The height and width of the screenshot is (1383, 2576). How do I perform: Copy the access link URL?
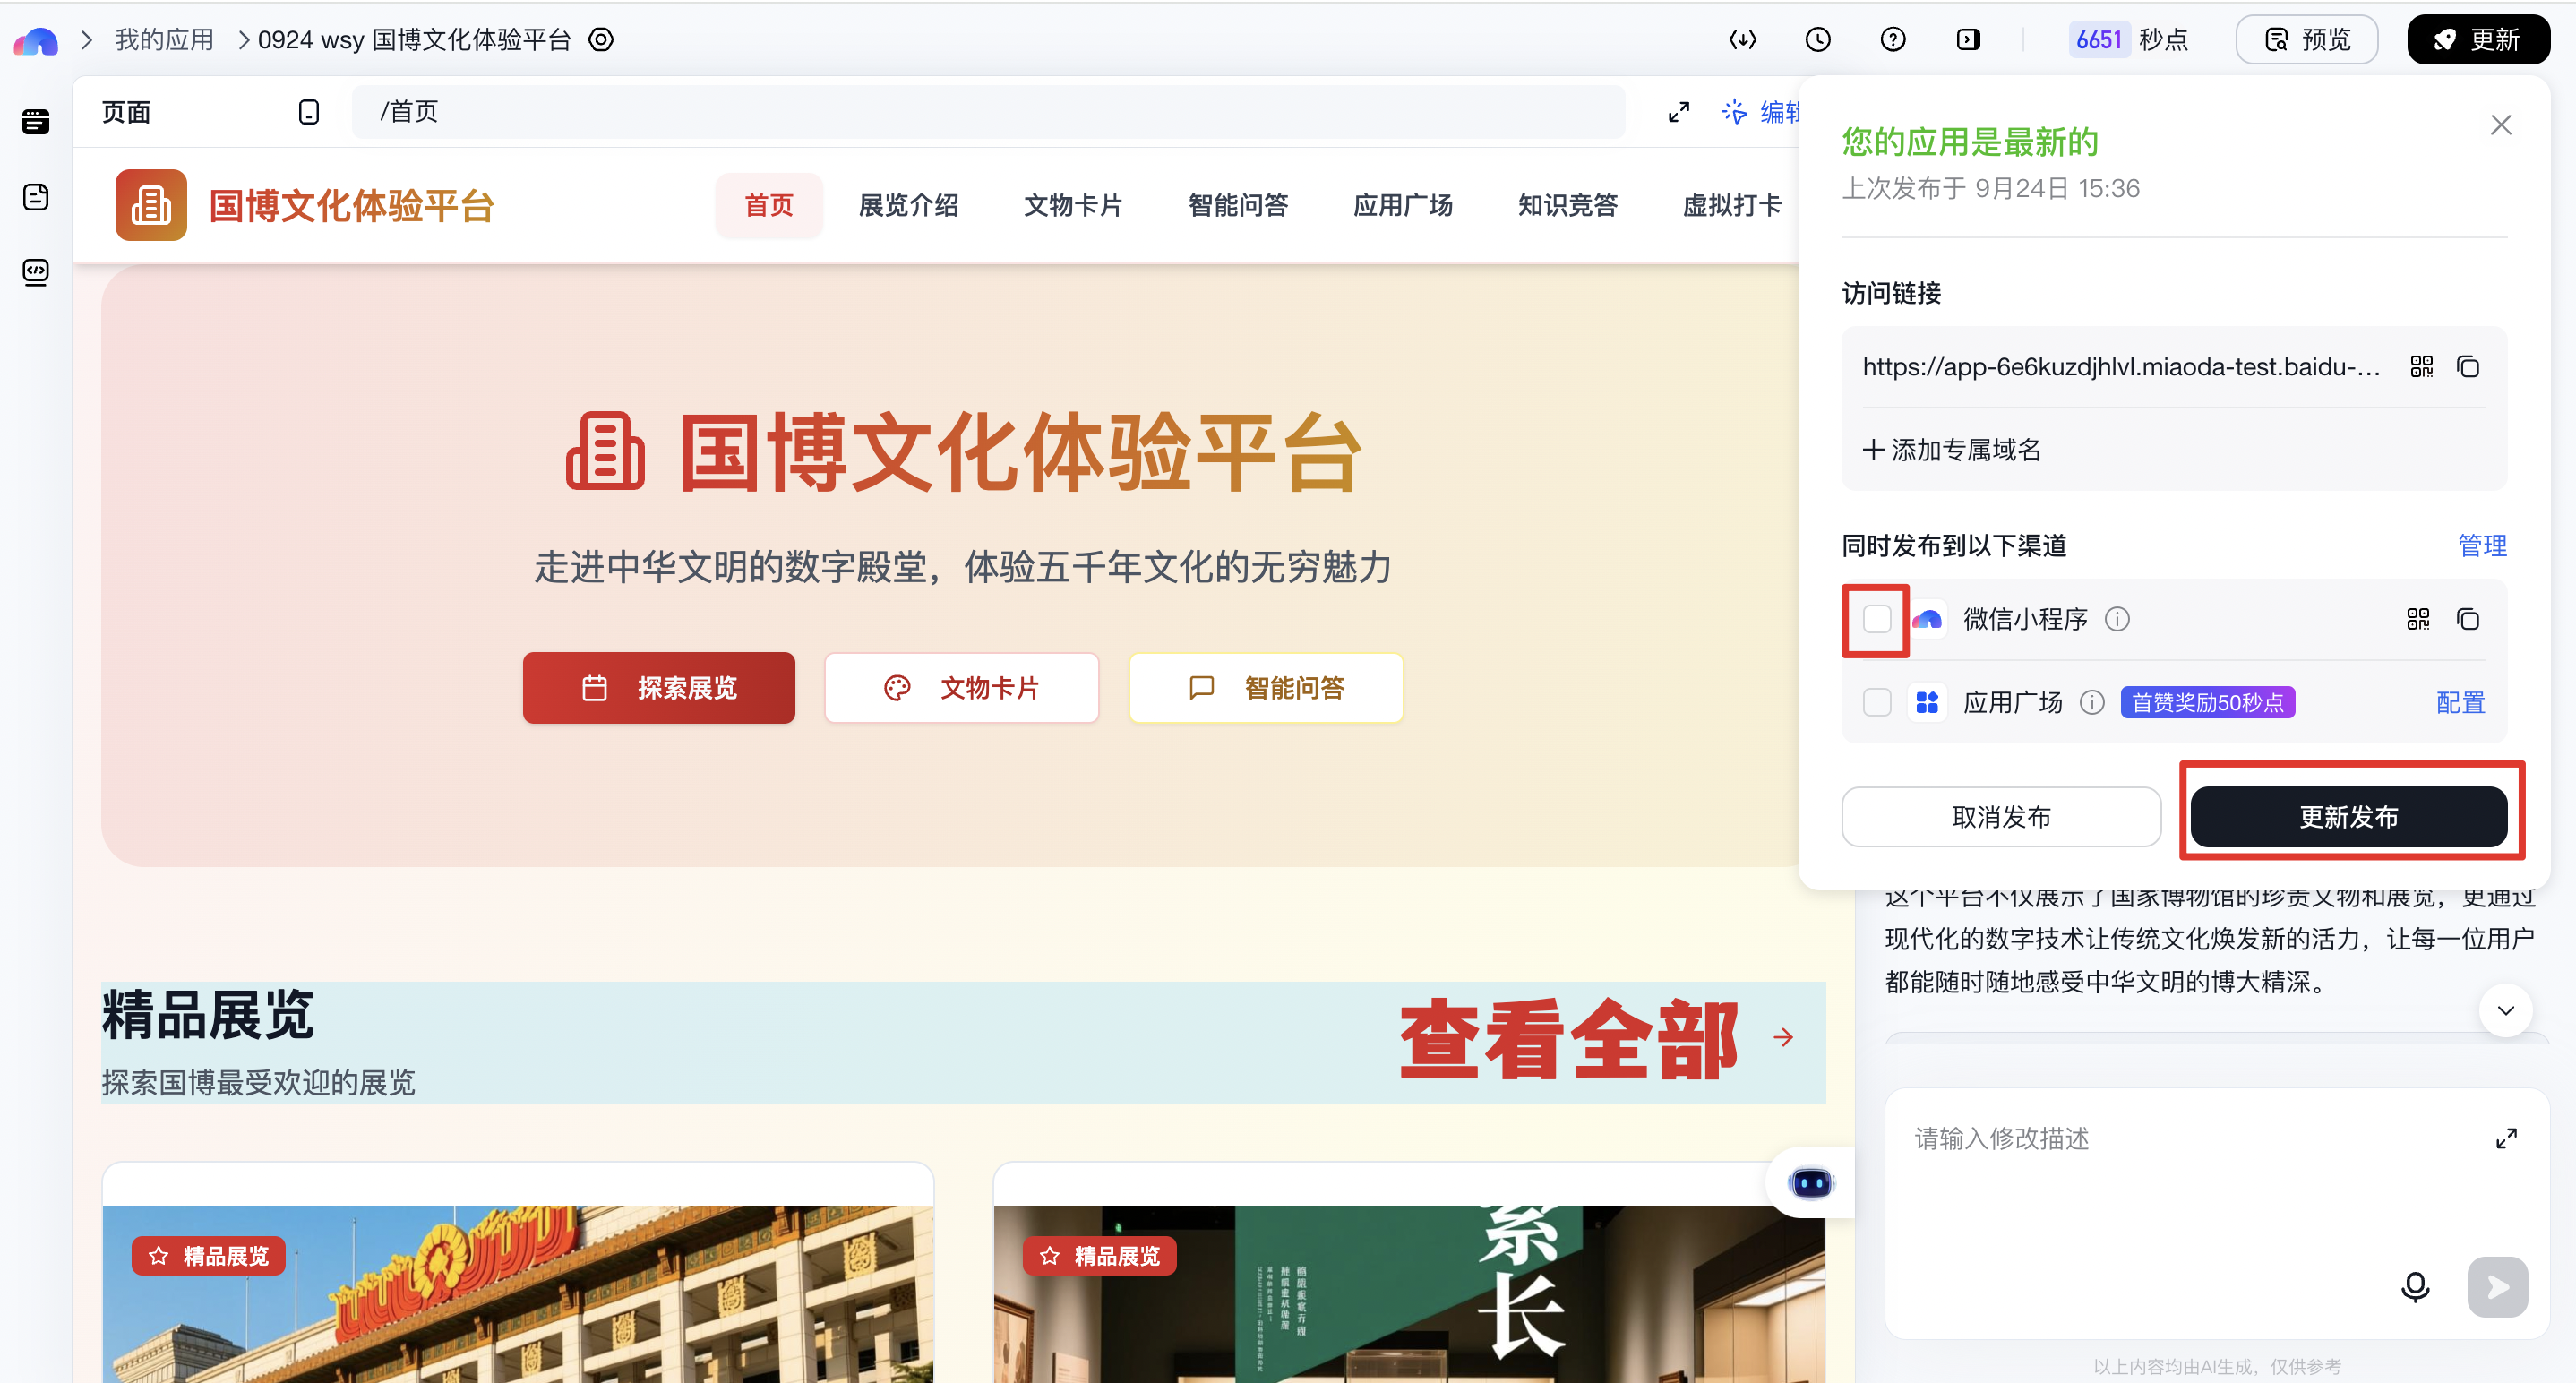point(2467,367)
